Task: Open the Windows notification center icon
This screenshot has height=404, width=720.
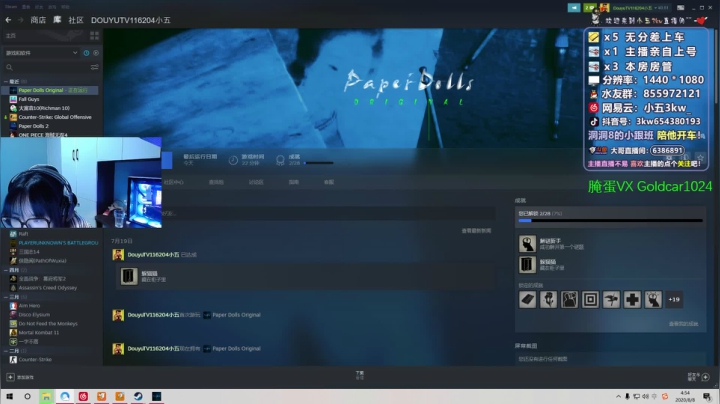Action: (x=707, y=396)
